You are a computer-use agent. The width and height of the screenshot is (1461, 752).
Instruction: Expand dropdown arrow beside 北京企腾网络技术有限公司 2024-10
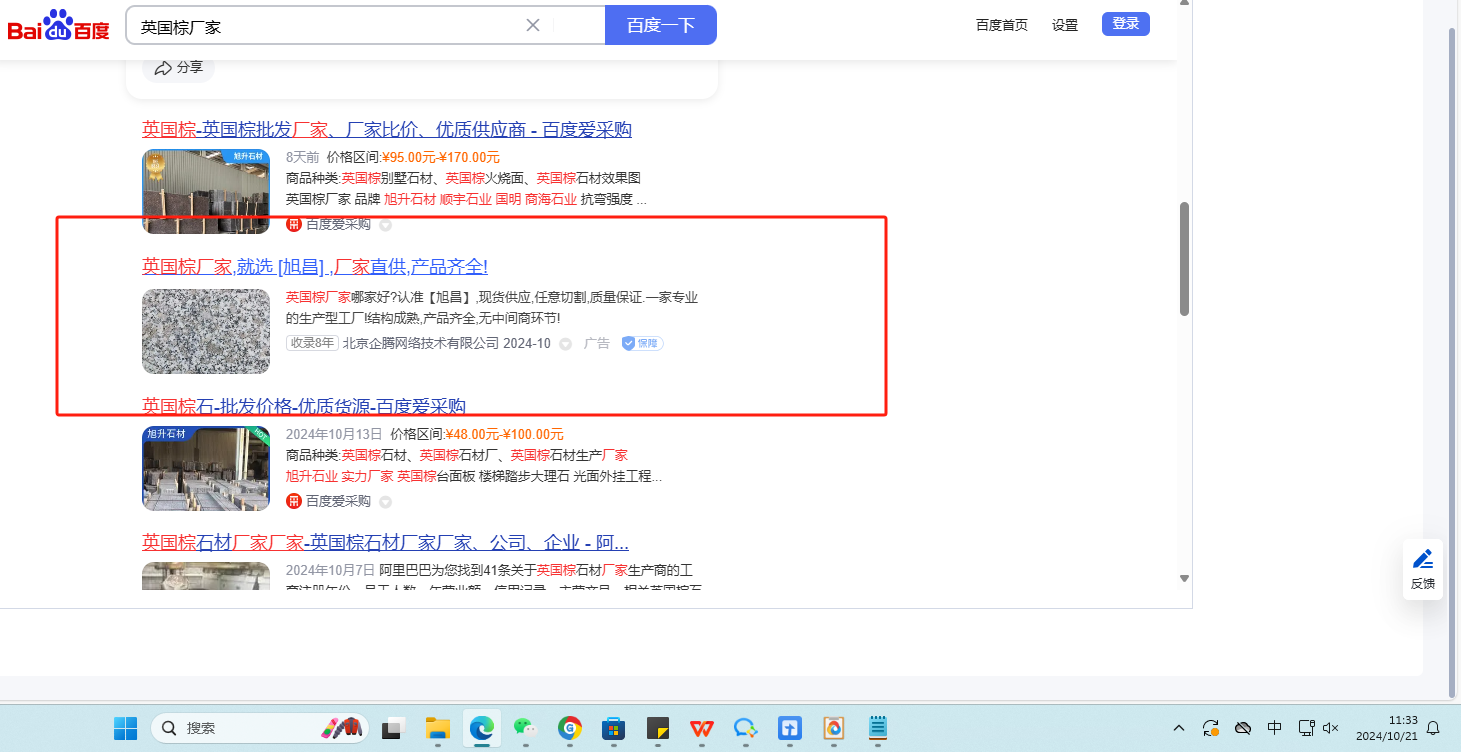565,344
